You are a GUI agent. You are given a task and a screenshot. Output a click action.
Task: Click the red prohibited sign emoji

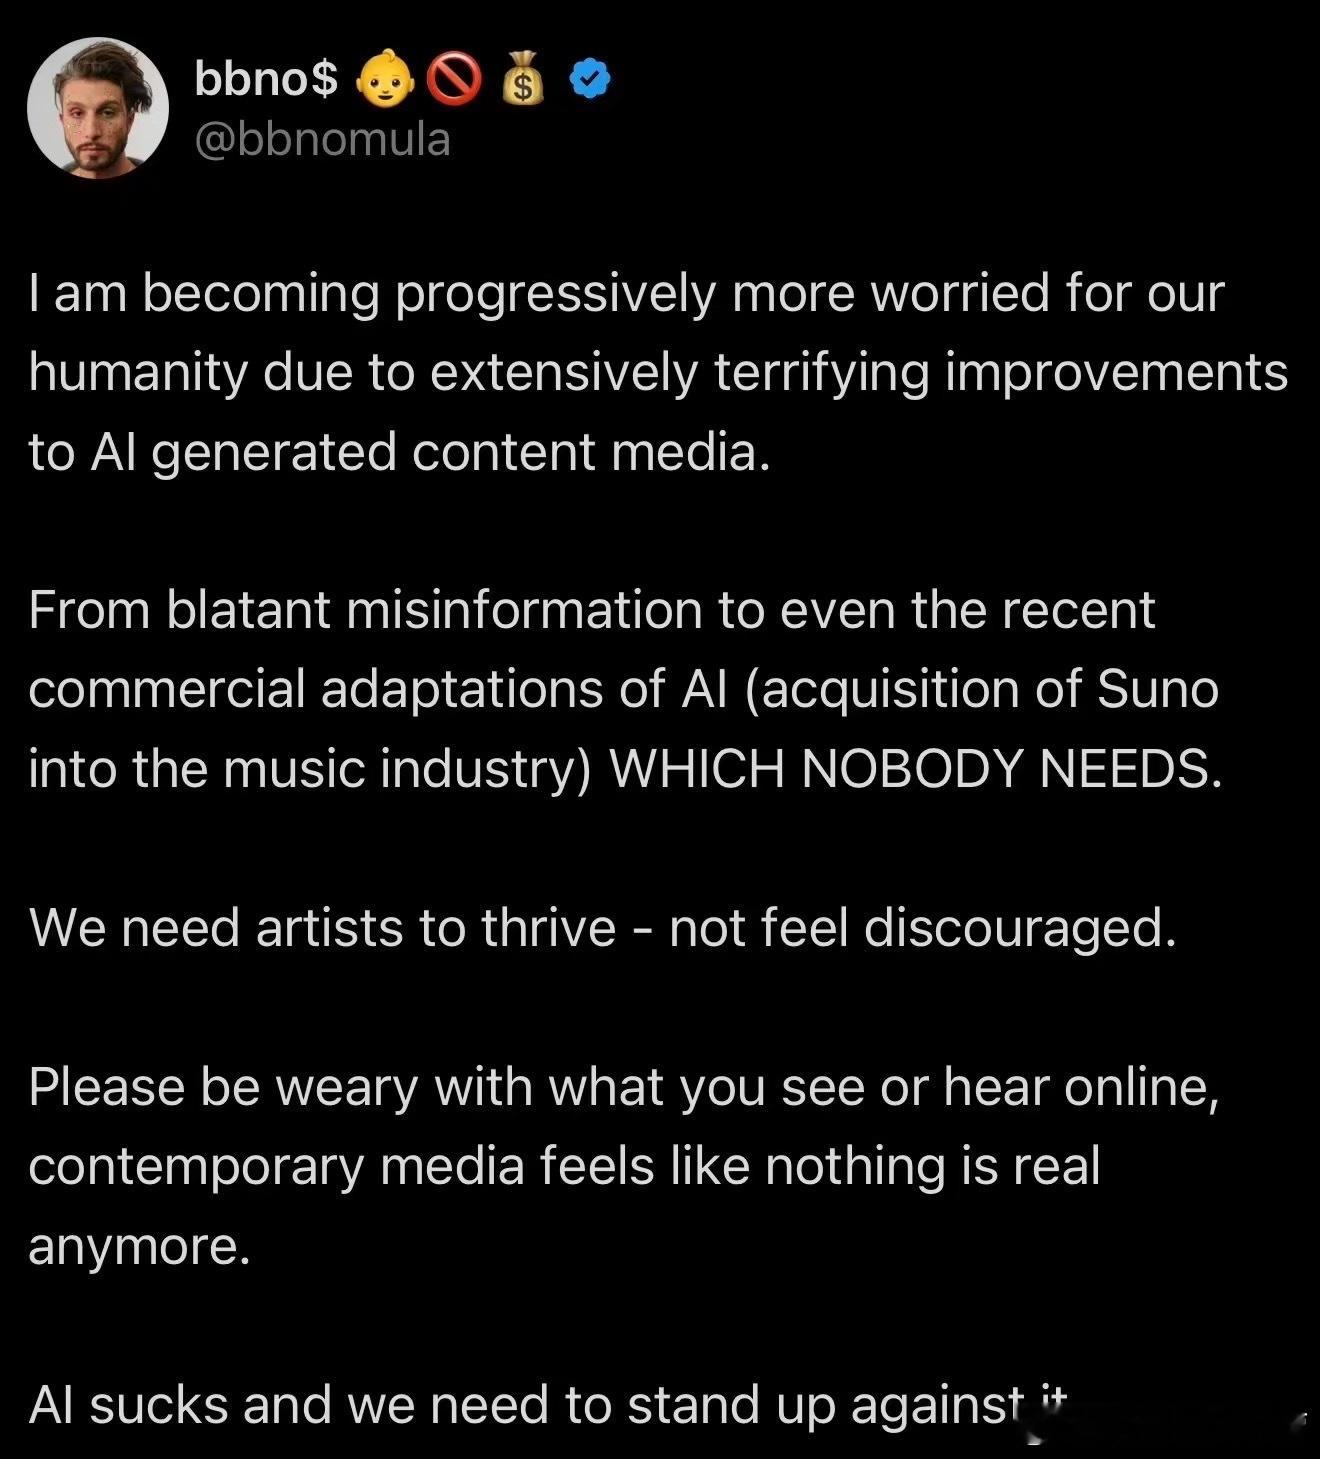(x=454, y=81)
